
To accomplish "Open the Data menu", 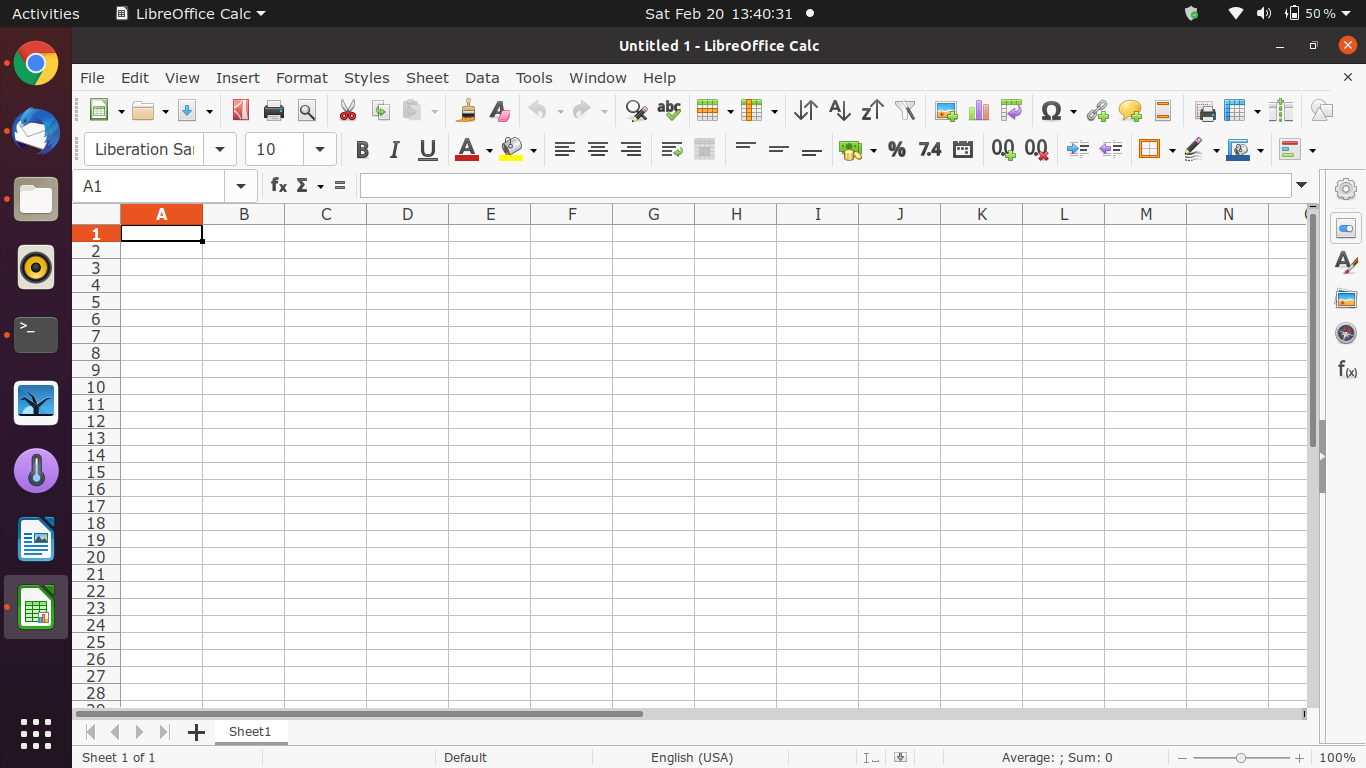I will (x=482, y=78).
